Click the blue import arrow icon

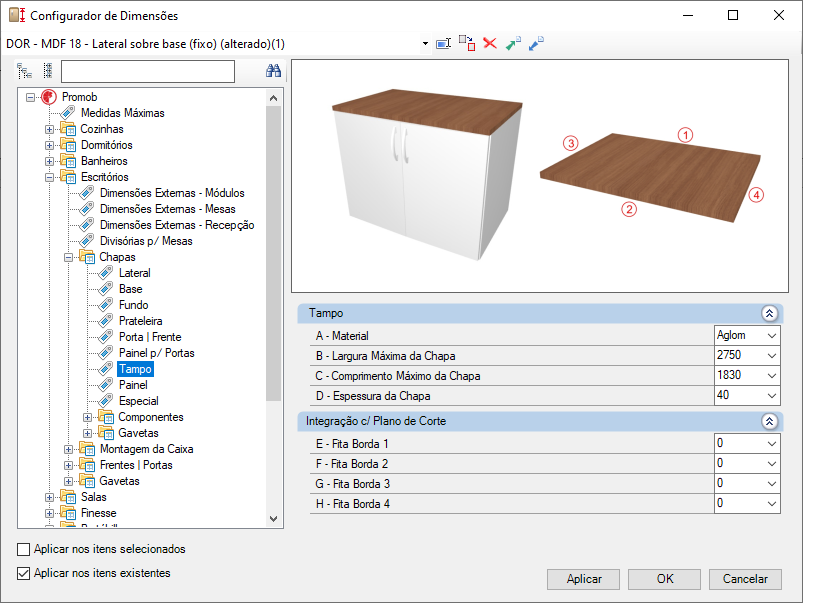tap(536, 43)
